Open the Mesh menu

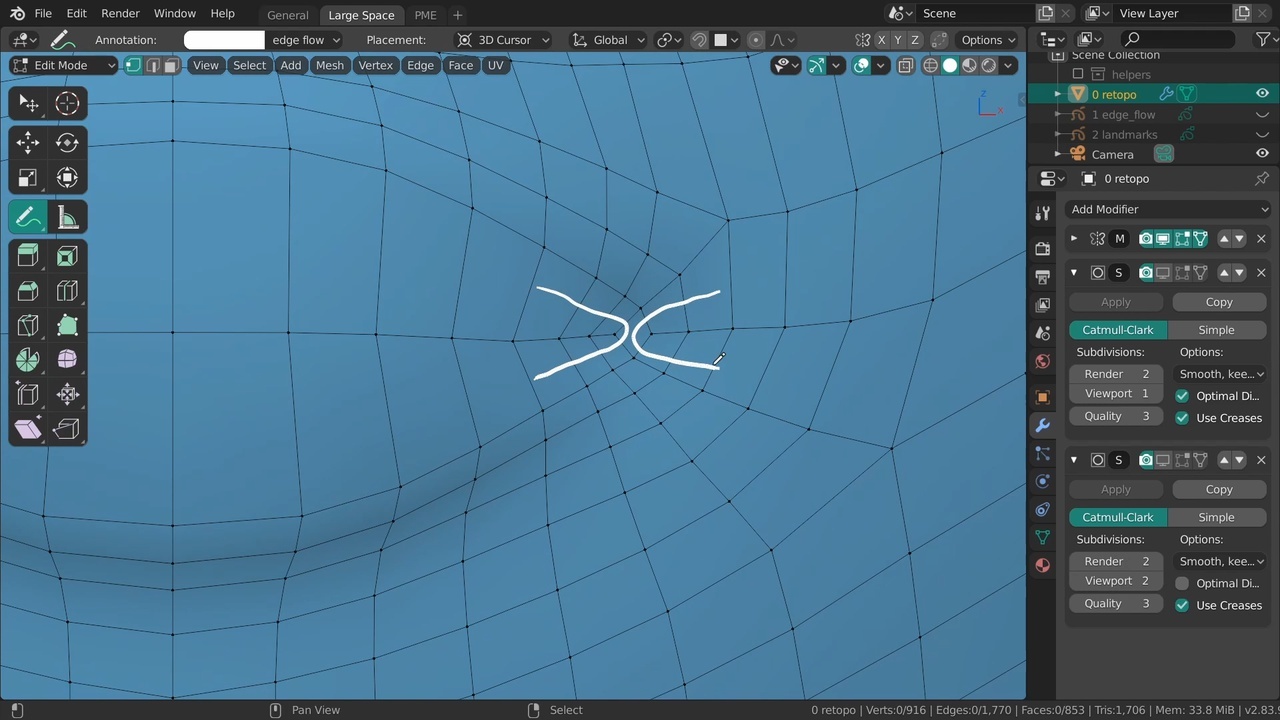pos(329,65)
